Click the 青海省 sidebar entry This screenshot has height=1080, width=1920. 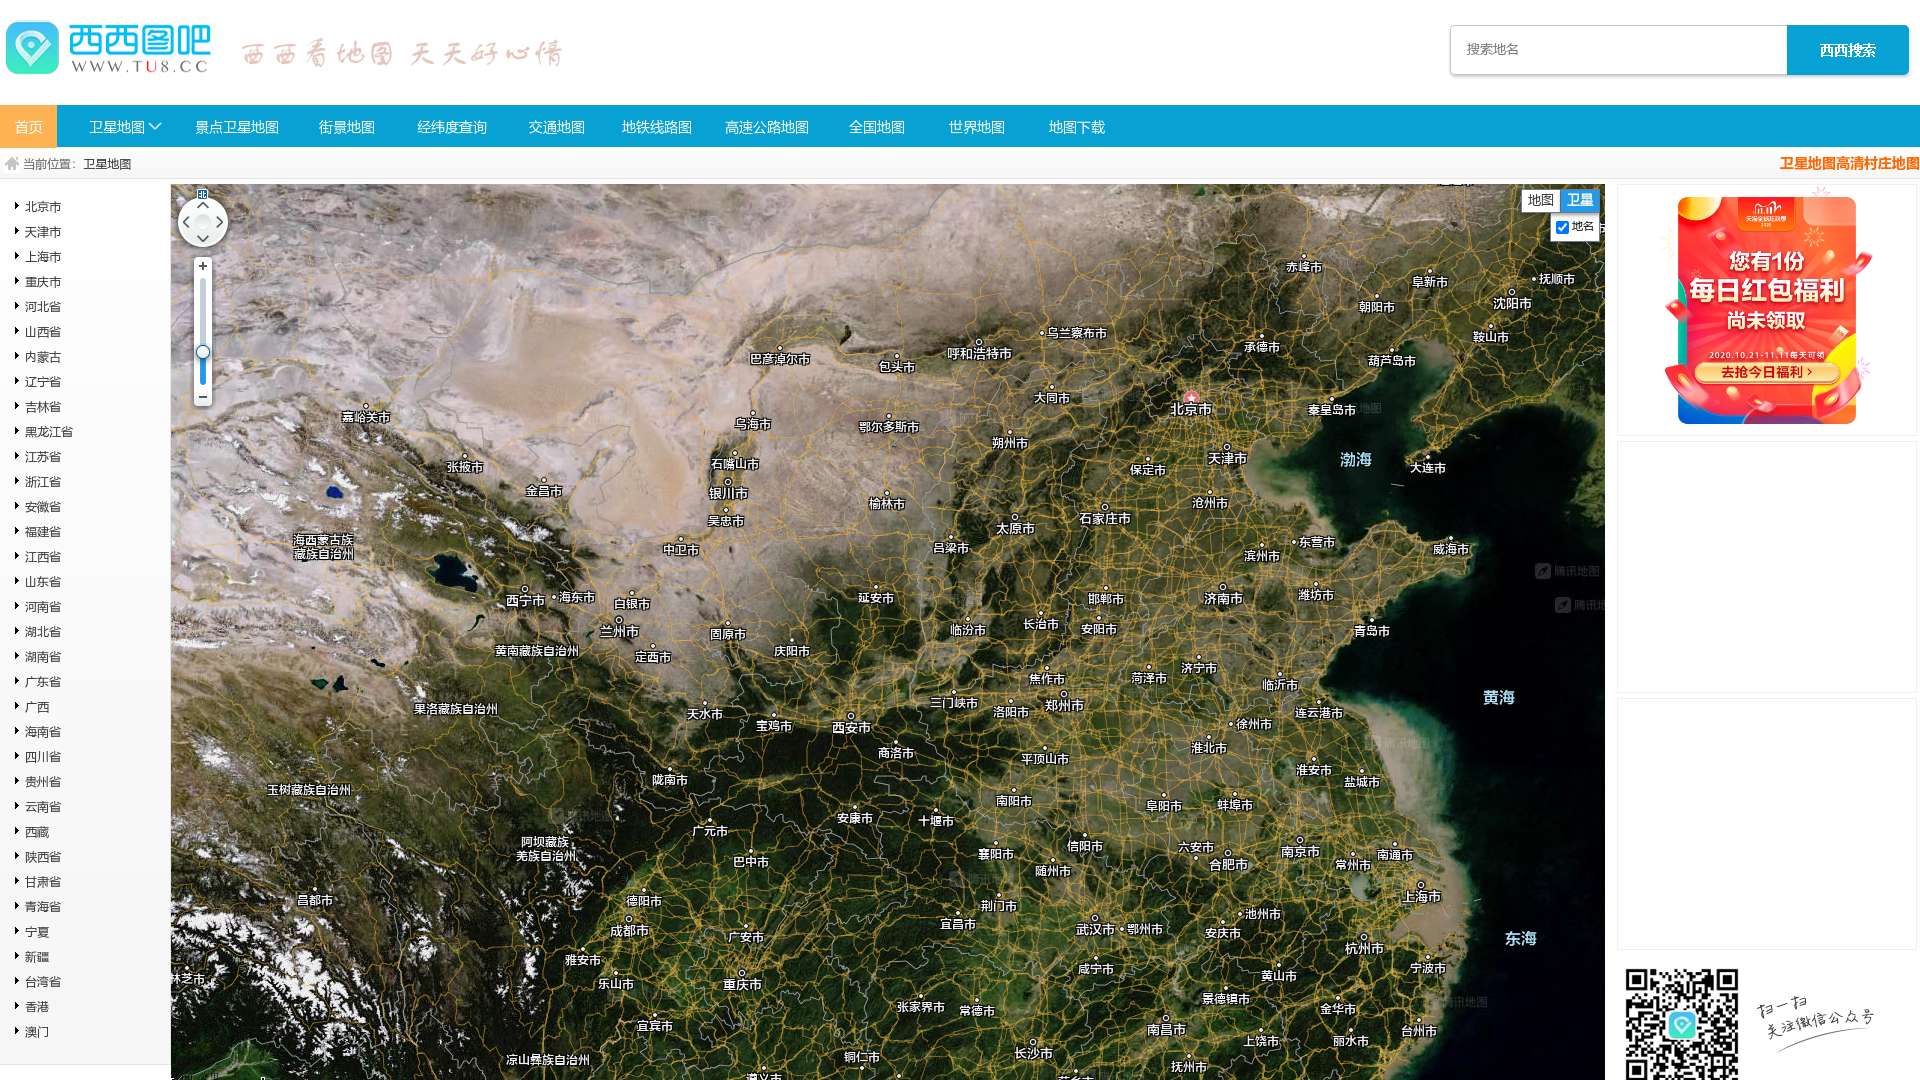[43, 907]
